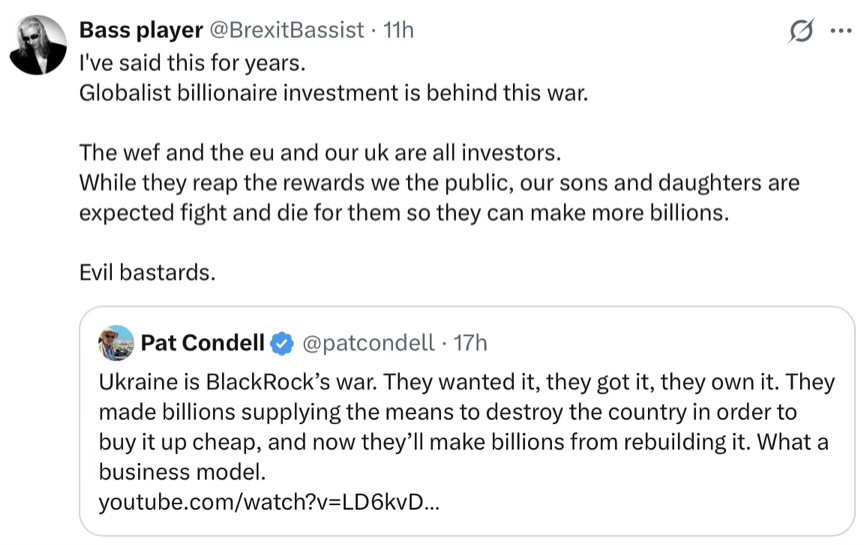This screenshot has width=864, height=545.
Task: Open the Bass player display name
Action: (139, 30)
